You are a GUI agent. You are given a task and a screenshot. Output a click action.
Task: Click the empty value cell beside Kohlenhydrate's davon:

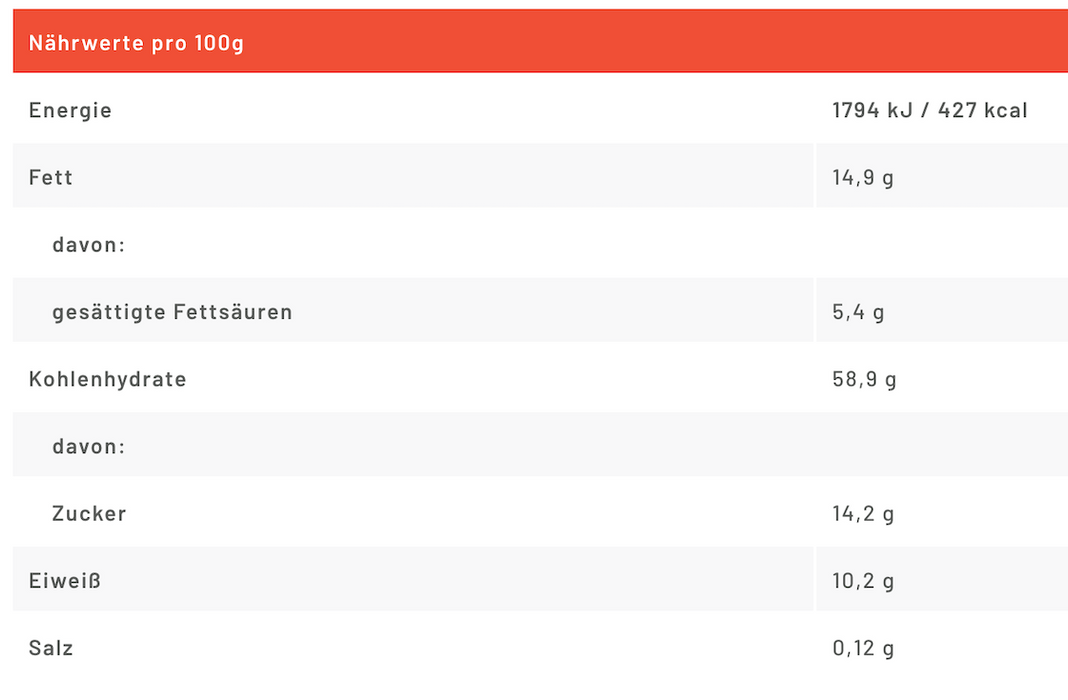(x=940, y=446)
